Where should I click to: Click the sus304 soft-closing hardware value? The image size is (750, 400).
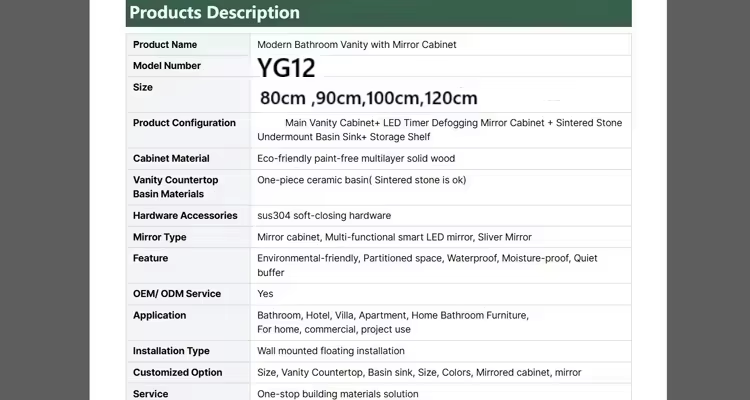point(324,216)
